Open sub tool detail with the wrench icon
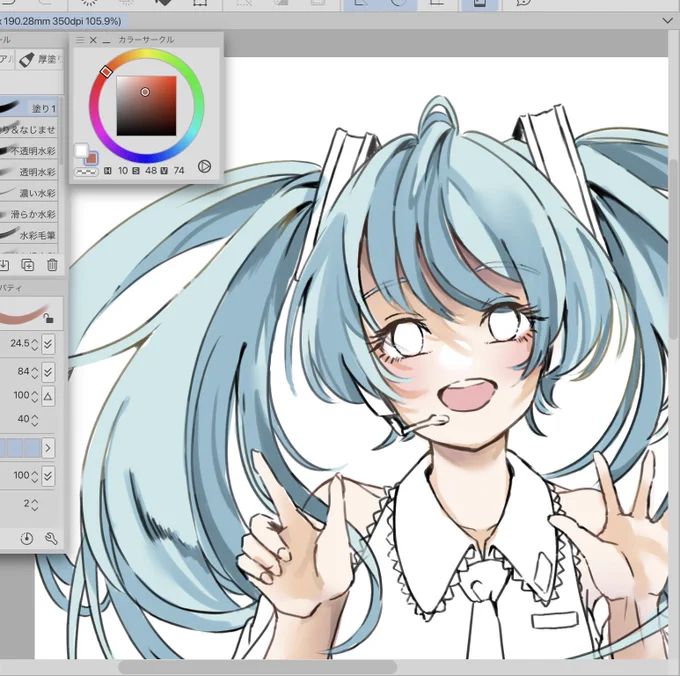The width and height of the screenshot is (680, 676). [52, 538]
